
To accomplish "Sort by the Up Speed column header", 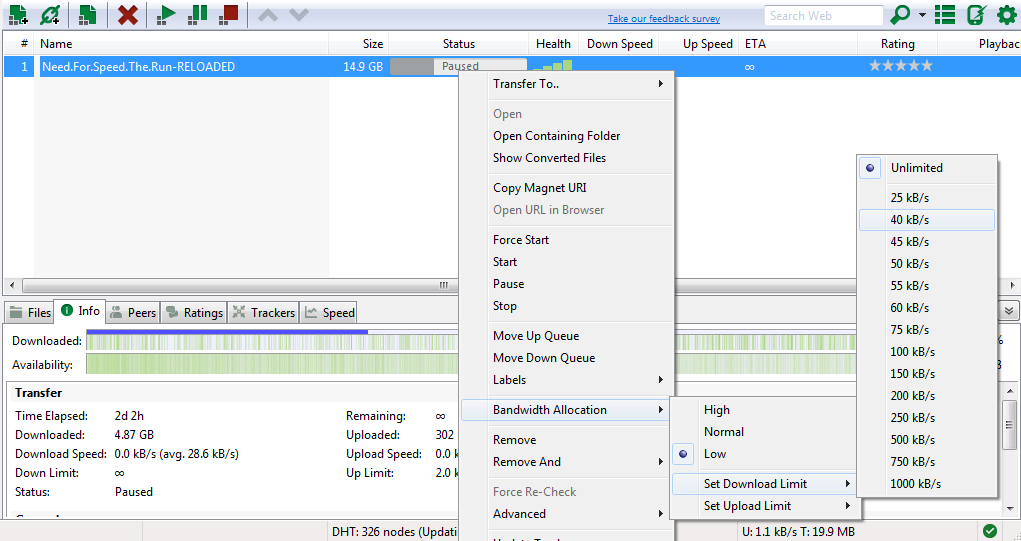I will click(700, 44).
